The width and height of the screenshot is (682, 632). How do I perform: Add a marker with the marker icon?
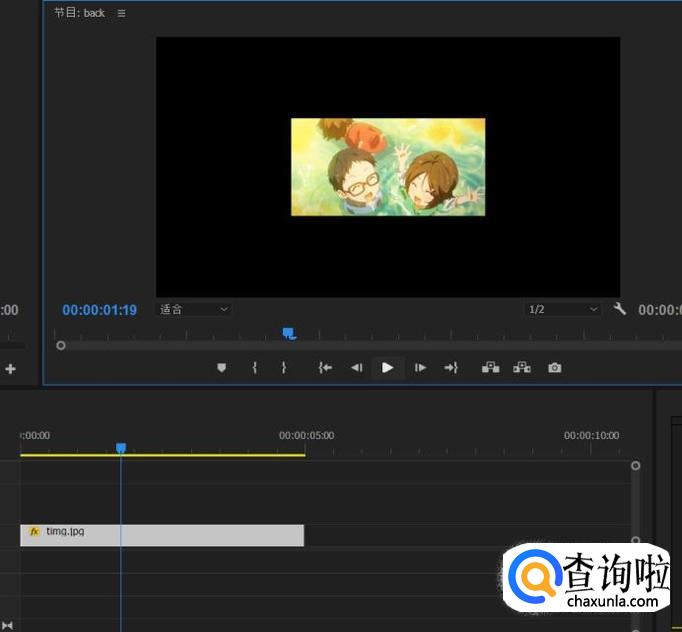click(x=222, y=368)
